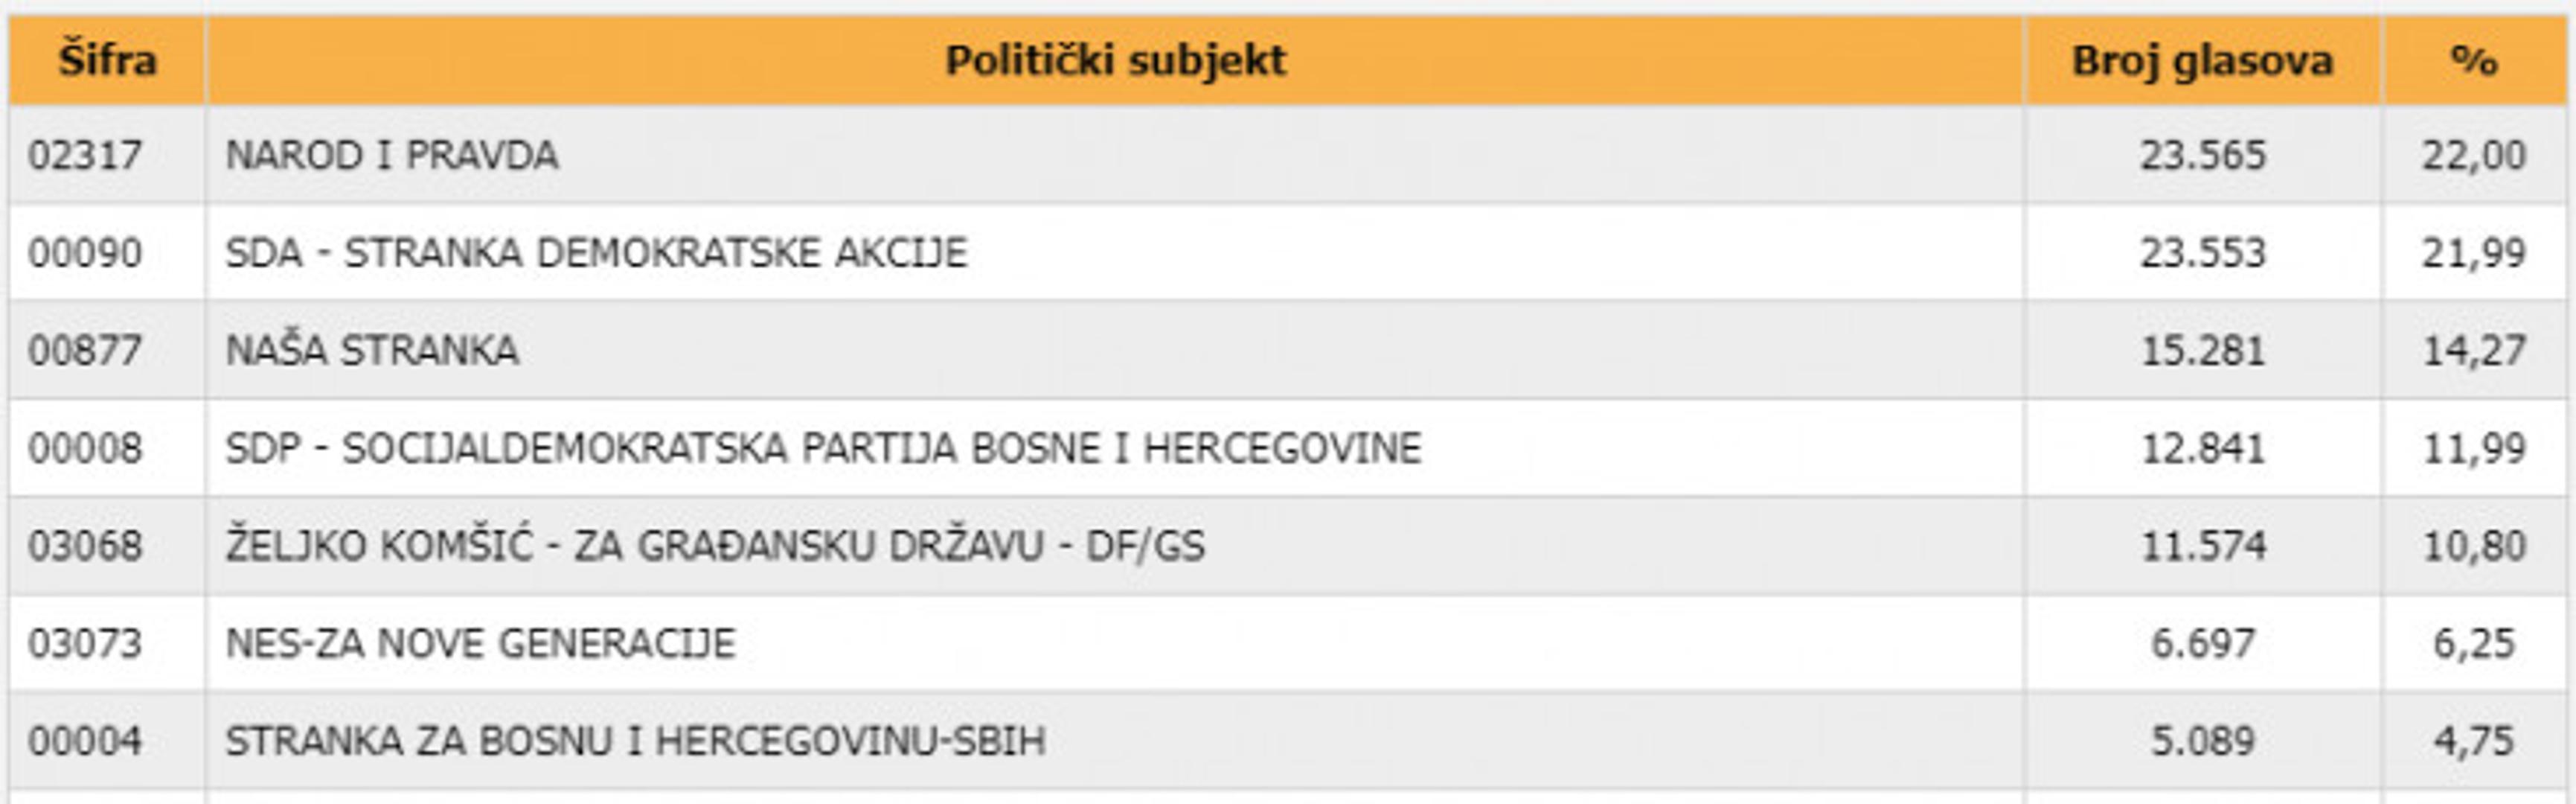This screenshot has width=2576, height=804.
Task: Click NES-ZA NOVE GENERACIJE party name
Action: tap(481, 643)
